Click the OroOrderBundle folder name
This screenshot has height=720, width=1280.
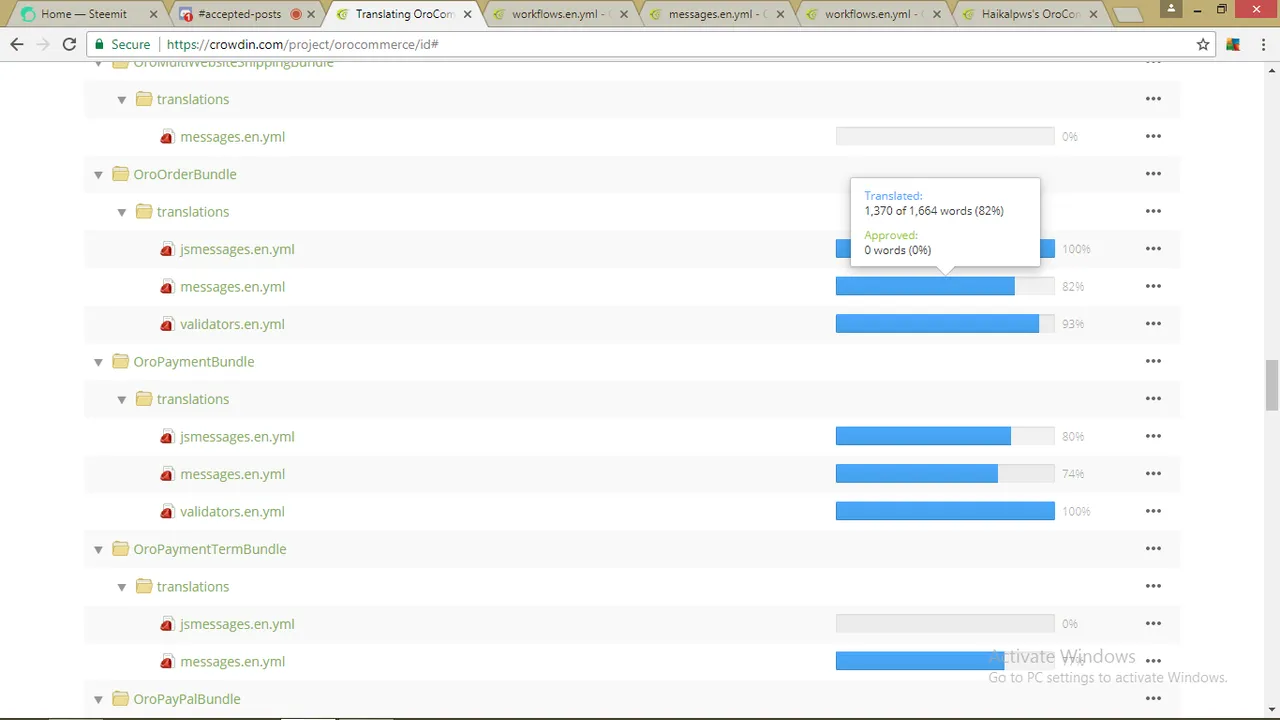click(x=185, y=174)
